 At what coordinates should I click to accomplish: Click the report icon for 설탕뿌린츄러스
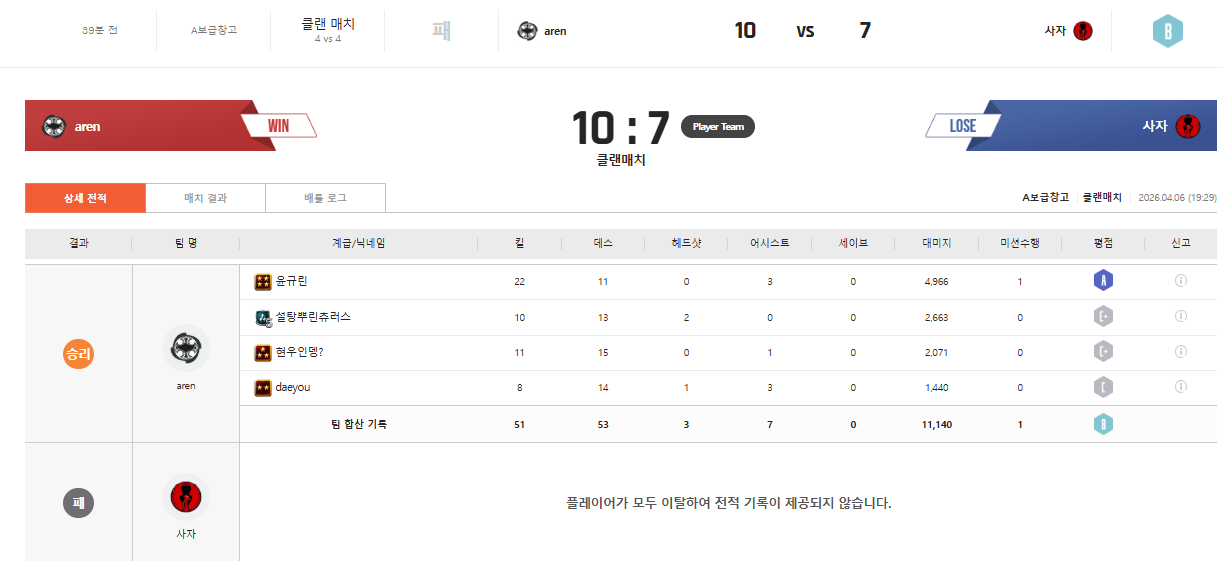point(1180,317)
